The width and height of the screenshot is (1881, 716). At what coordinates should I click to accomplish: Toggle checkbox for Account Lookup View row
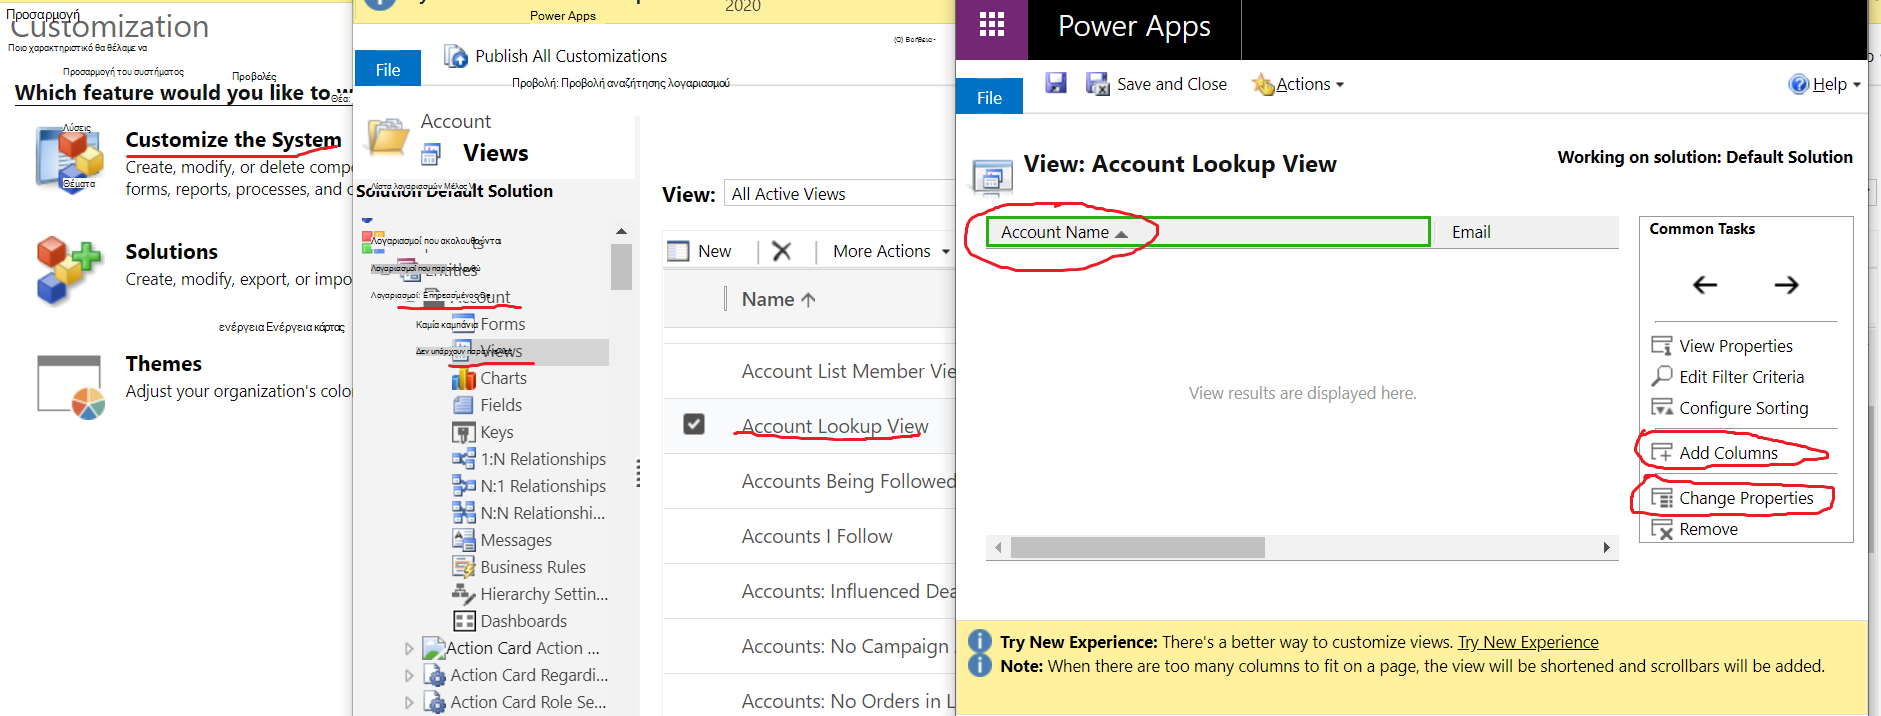coord(693,424)
